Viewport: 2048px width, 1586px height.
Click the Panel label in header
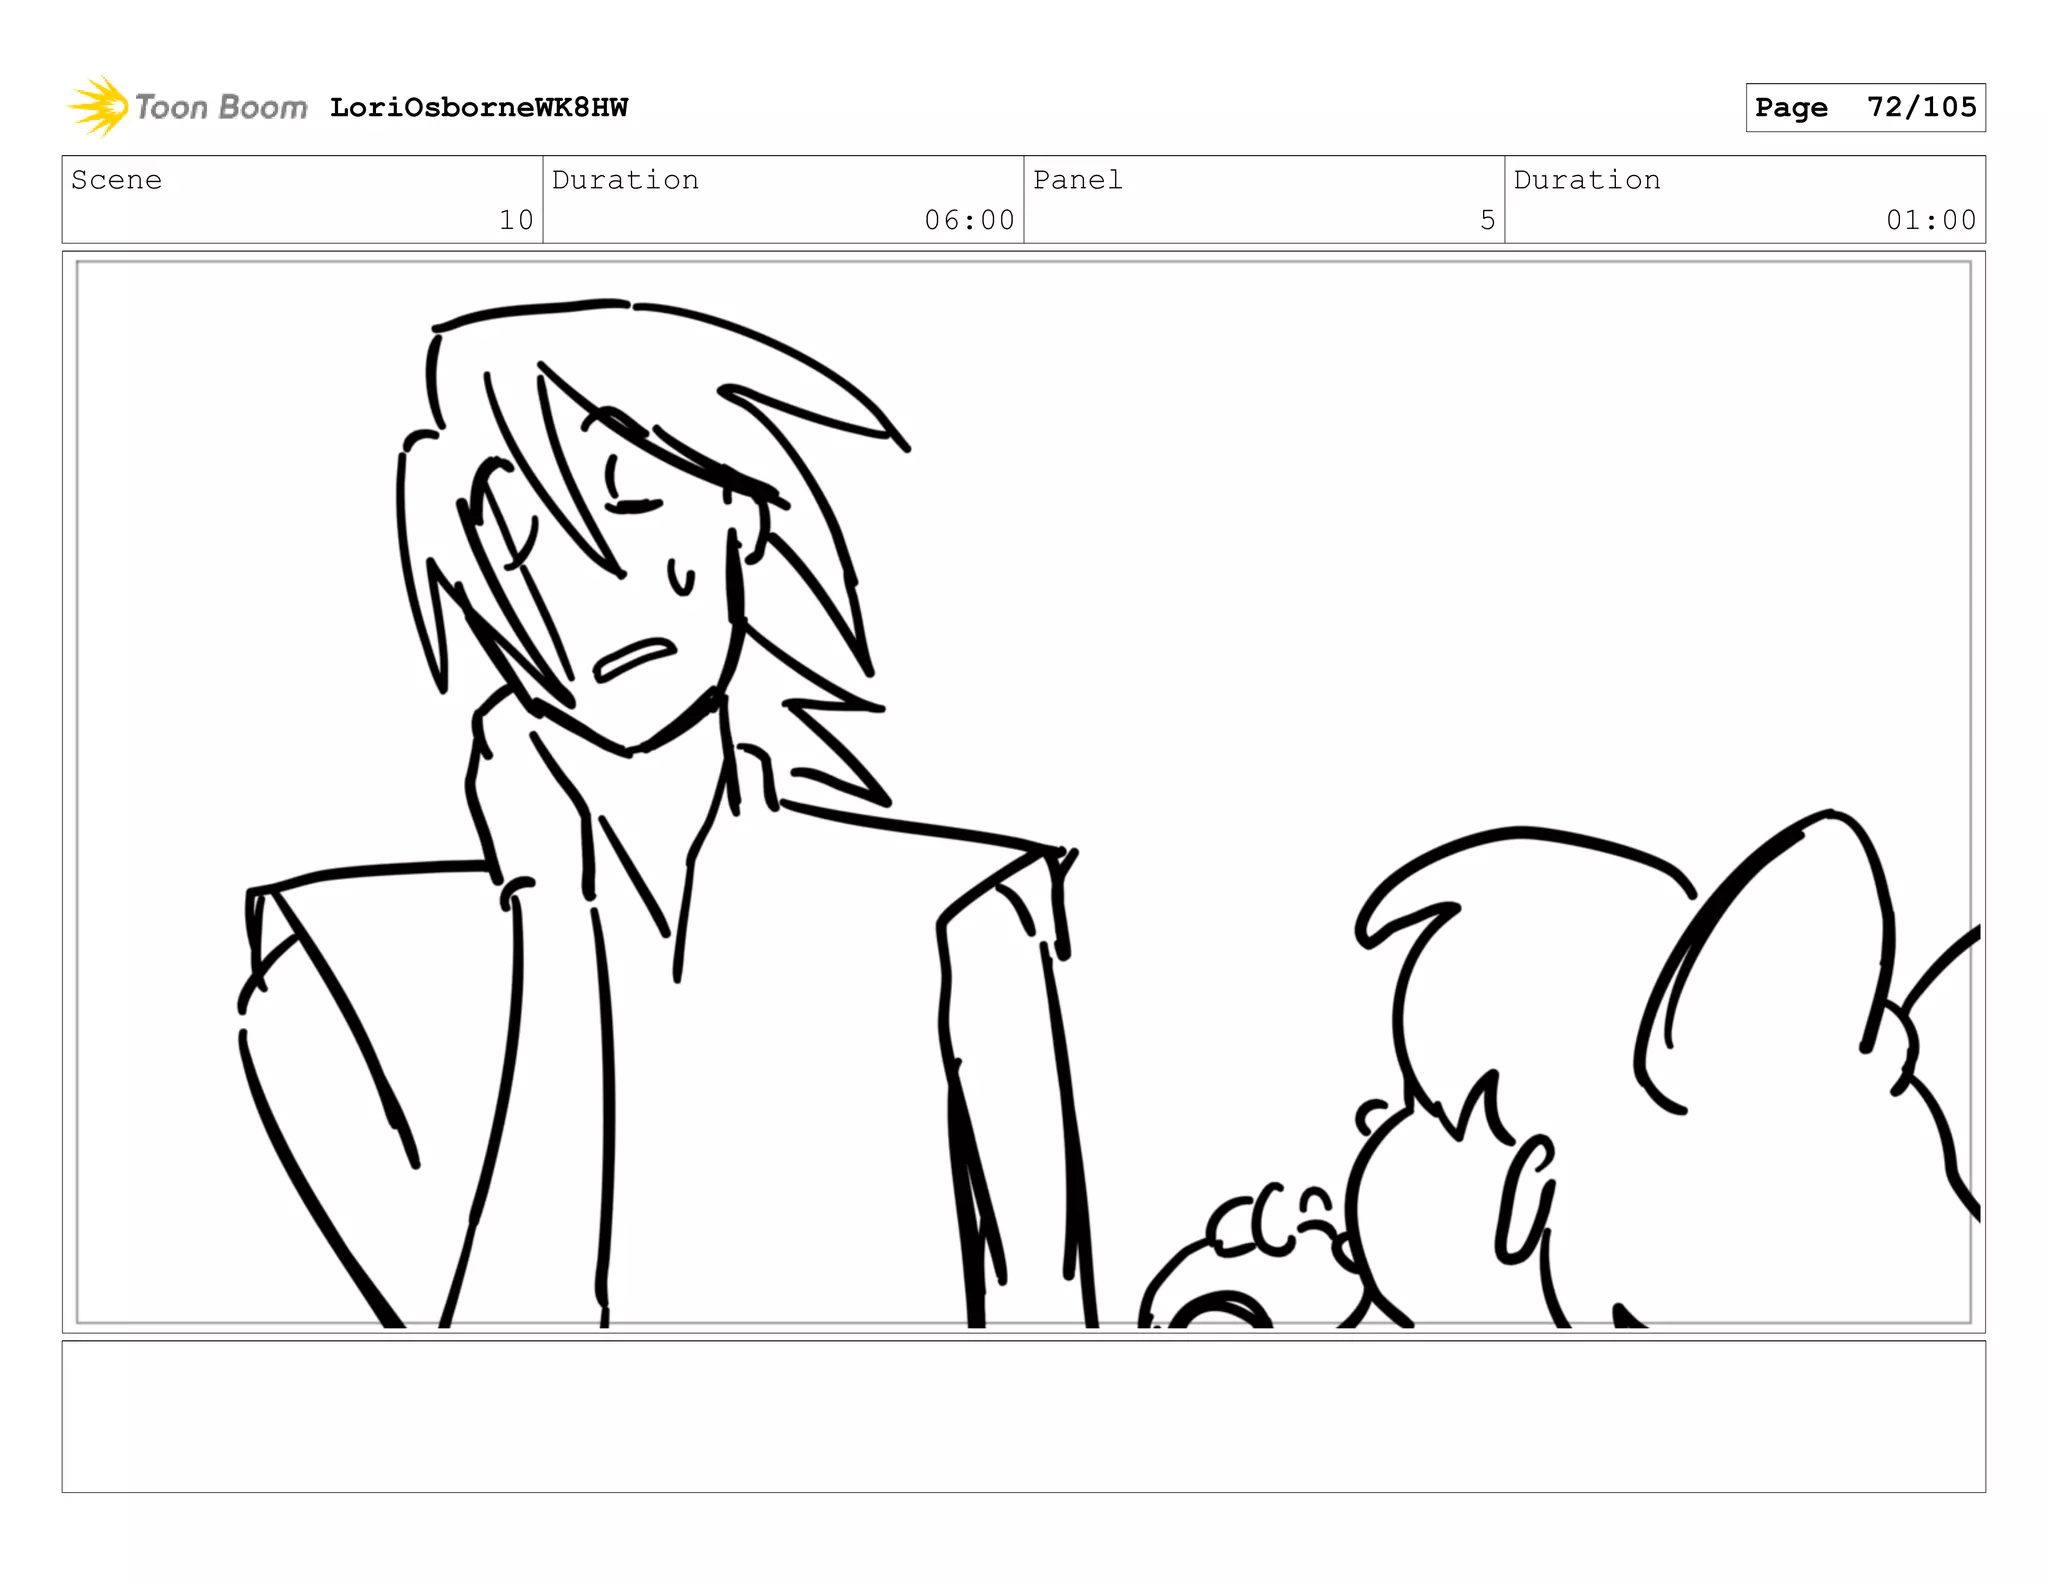pyautogui.click(x=1078, y=180)
